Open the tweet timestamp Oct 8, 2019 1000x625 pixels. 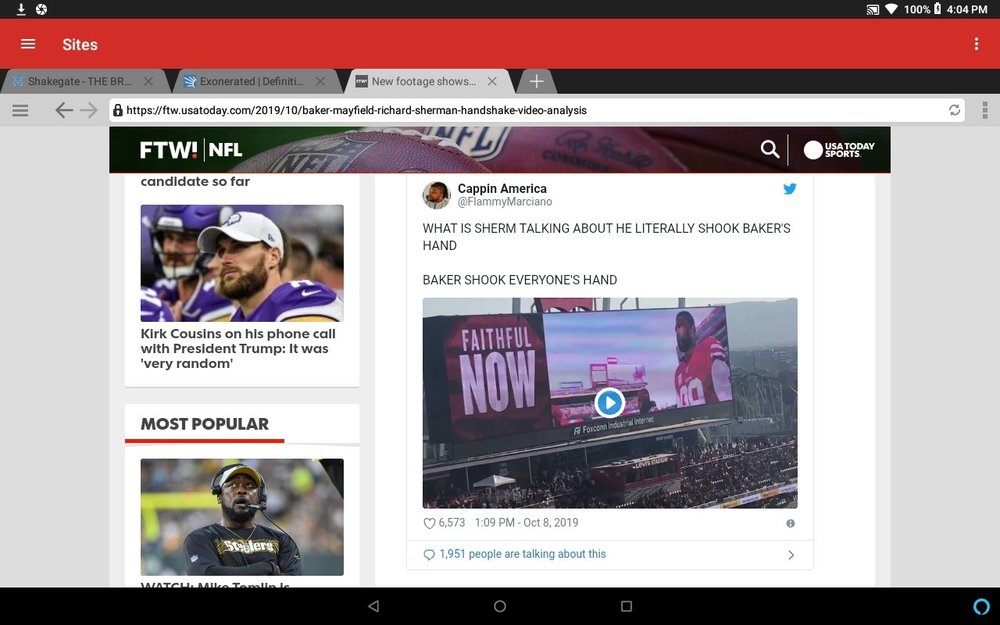(x=526, y=522)
